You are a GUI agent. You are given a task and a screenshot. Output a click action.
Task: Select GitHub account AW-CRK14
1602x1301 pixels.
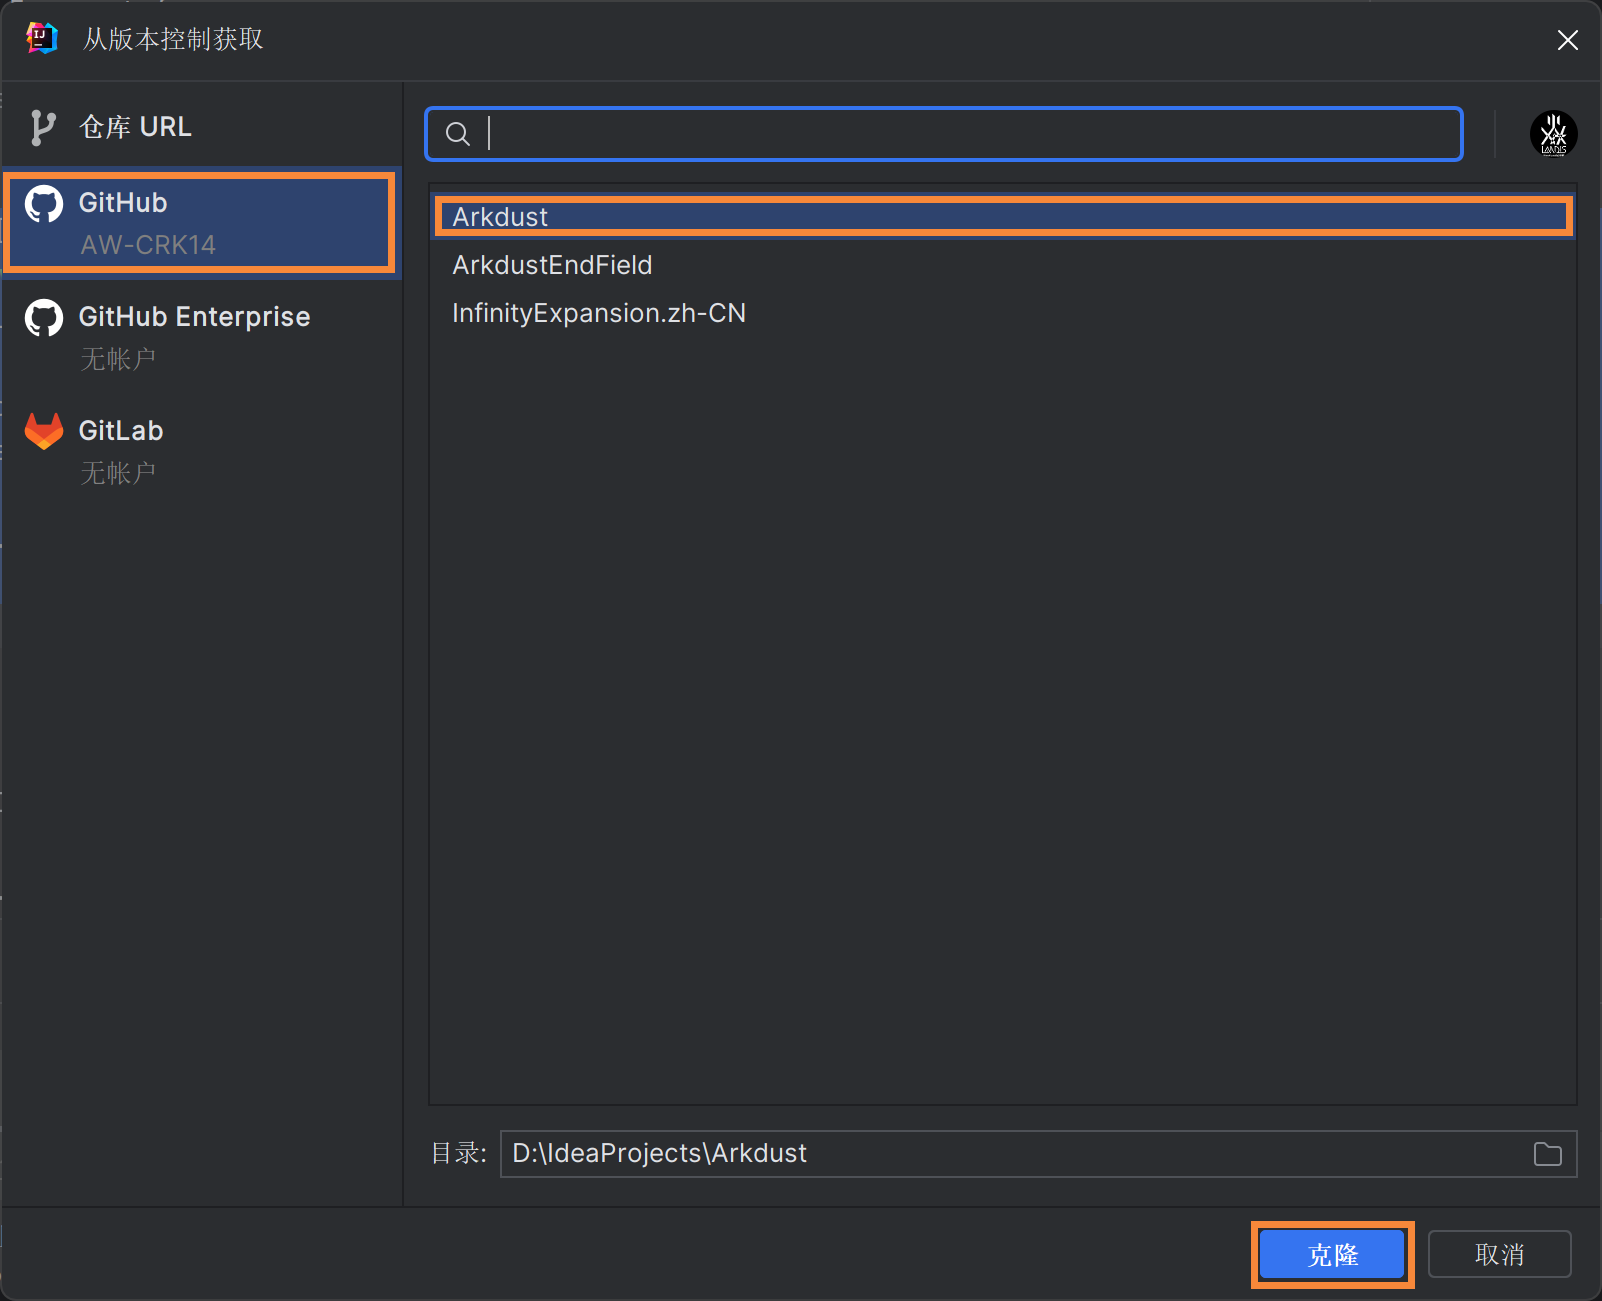(x=200, y=222)
